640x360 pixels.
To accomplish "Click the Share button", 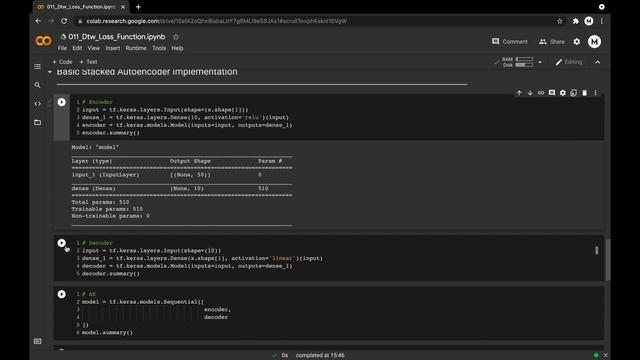I will pos(552,42).
